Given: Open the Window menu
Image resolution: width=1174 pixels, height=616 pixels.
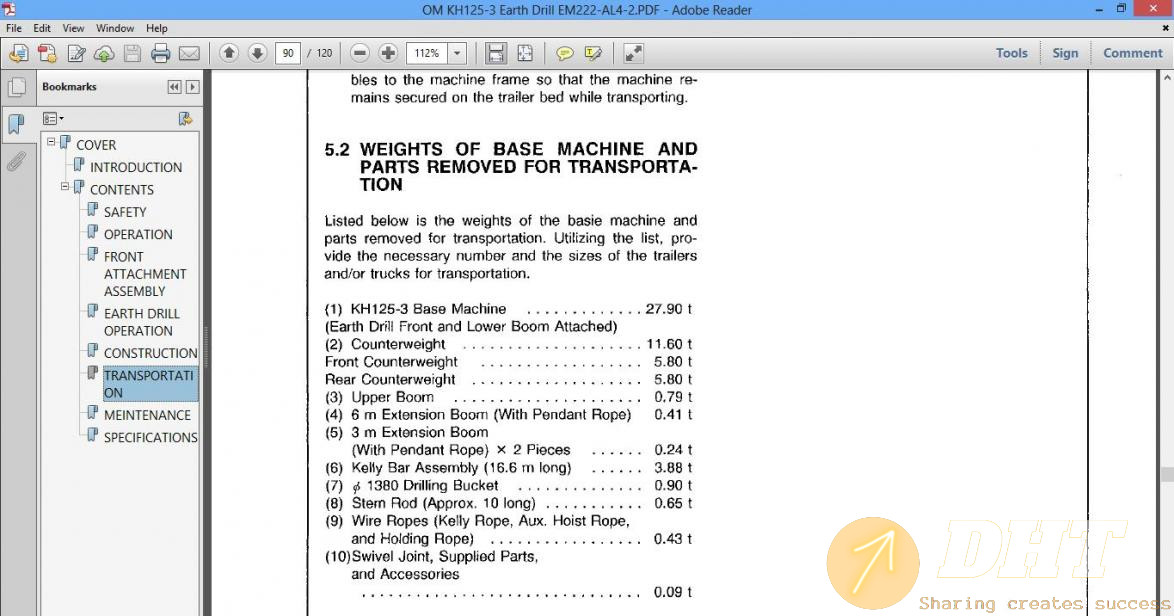Looking at the screenshot, I should [115, 28].
